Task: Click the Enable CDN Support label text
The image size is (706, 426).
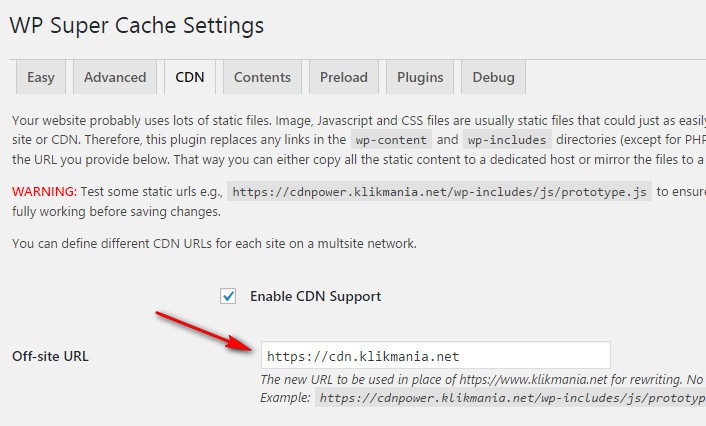Action: 315,296
